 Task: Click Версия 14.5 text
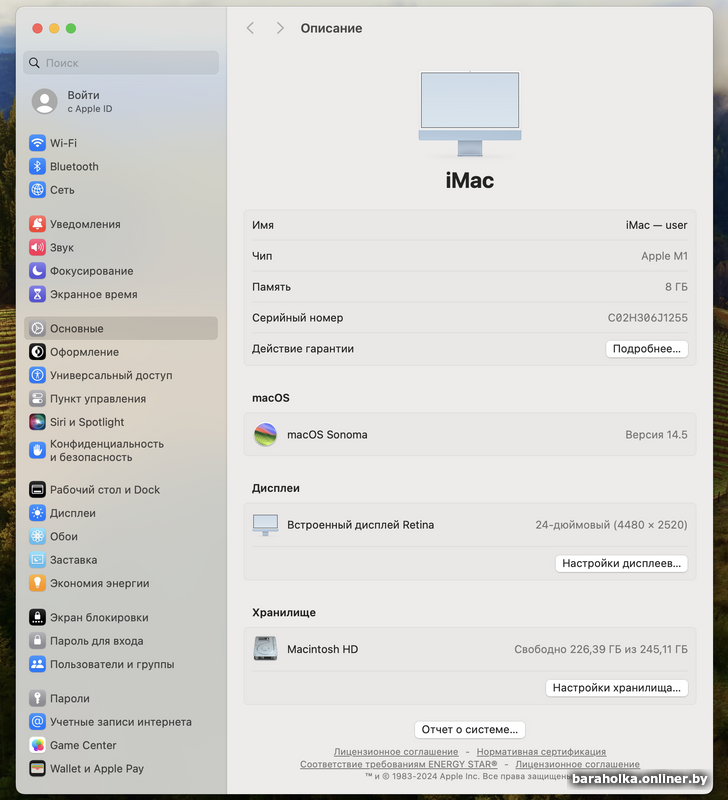(656, 435)
